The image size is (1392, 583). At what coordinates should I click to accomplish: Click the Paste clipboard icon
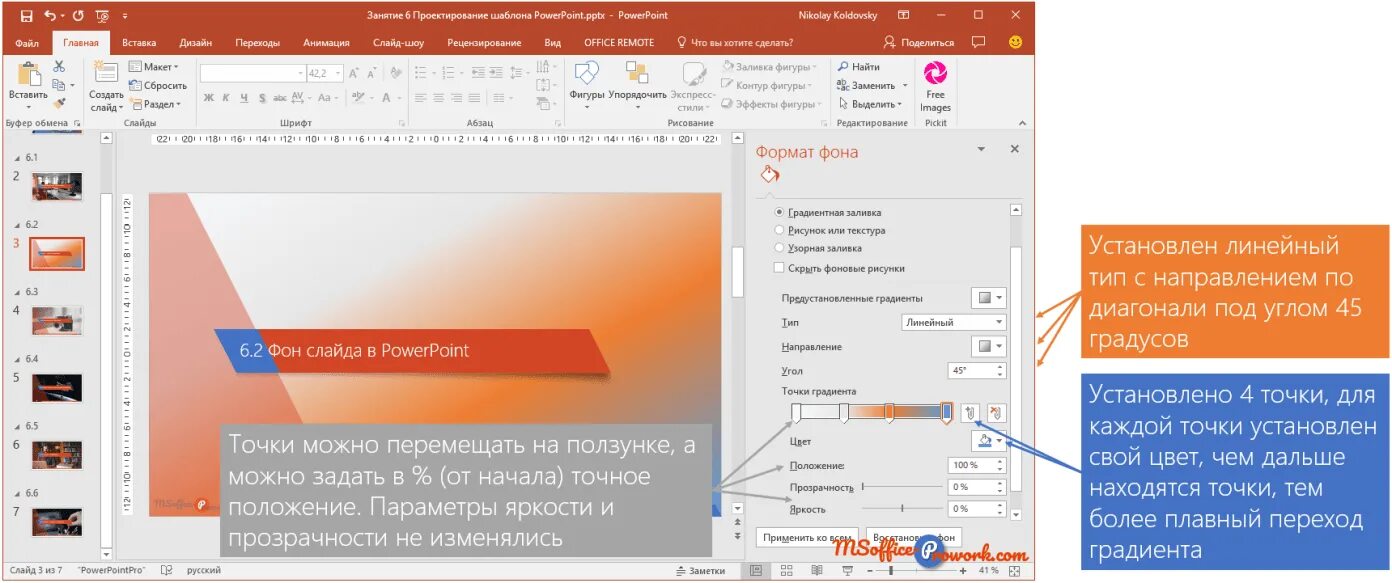(x=28, y=75)
